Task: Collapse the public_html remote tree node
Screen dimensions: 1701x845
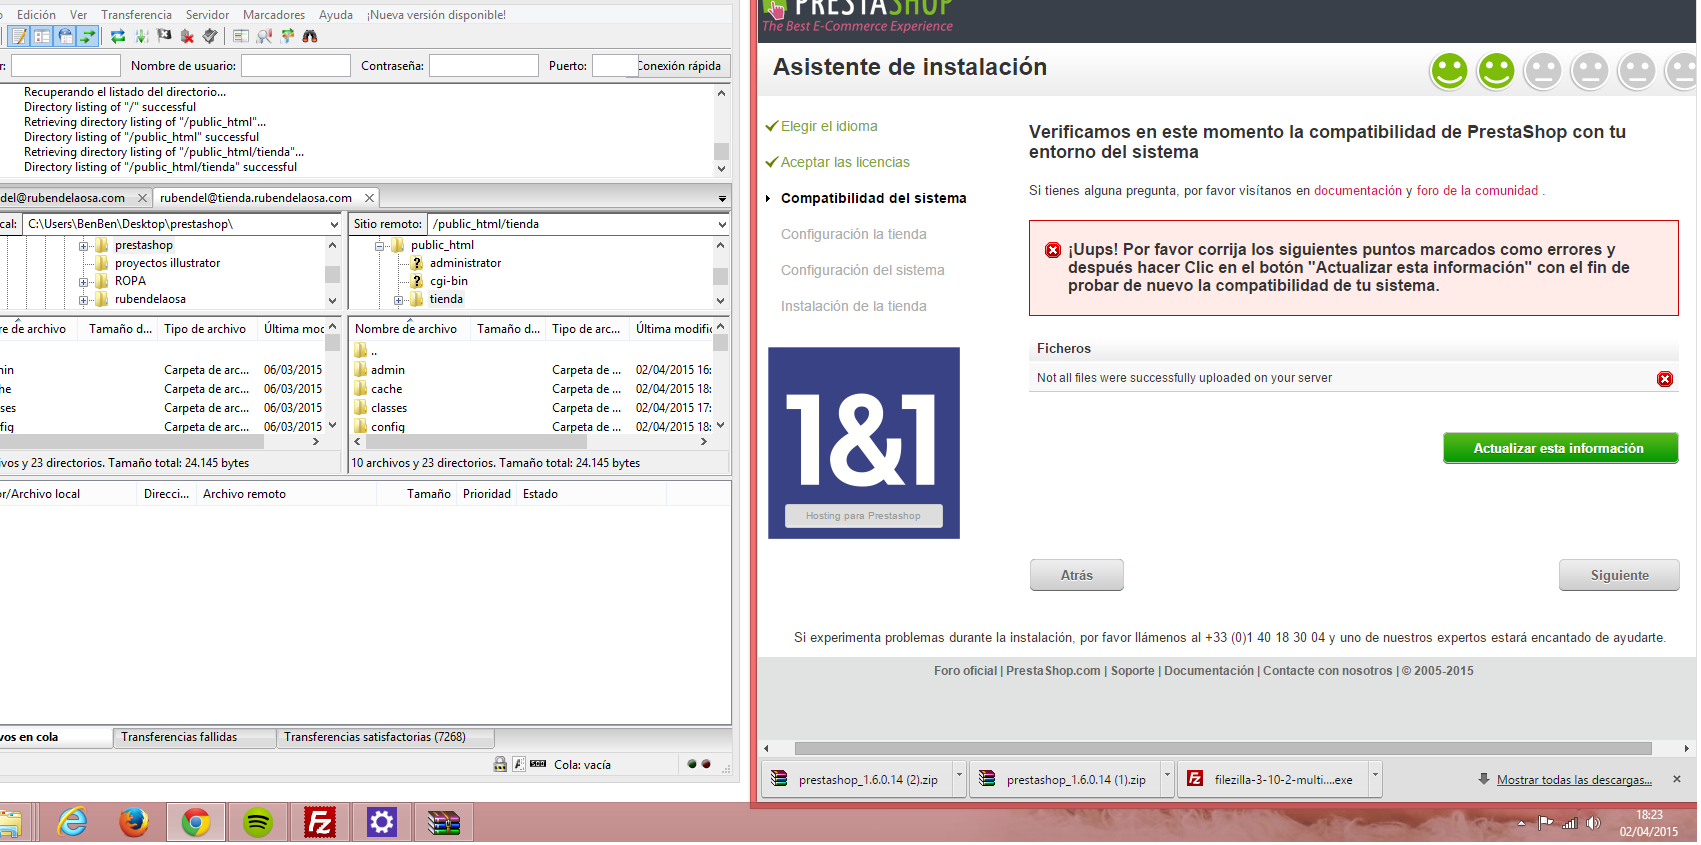Action: coord(380,246)
